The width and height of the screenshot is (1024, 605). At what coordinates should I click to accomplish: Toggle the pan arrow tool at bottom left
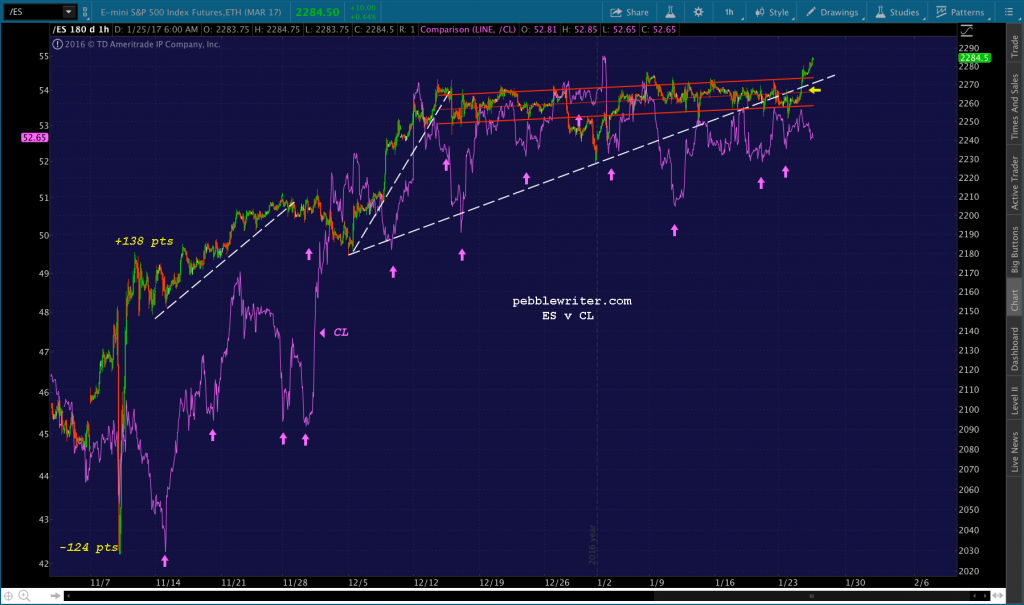click(x=56, y=597)
